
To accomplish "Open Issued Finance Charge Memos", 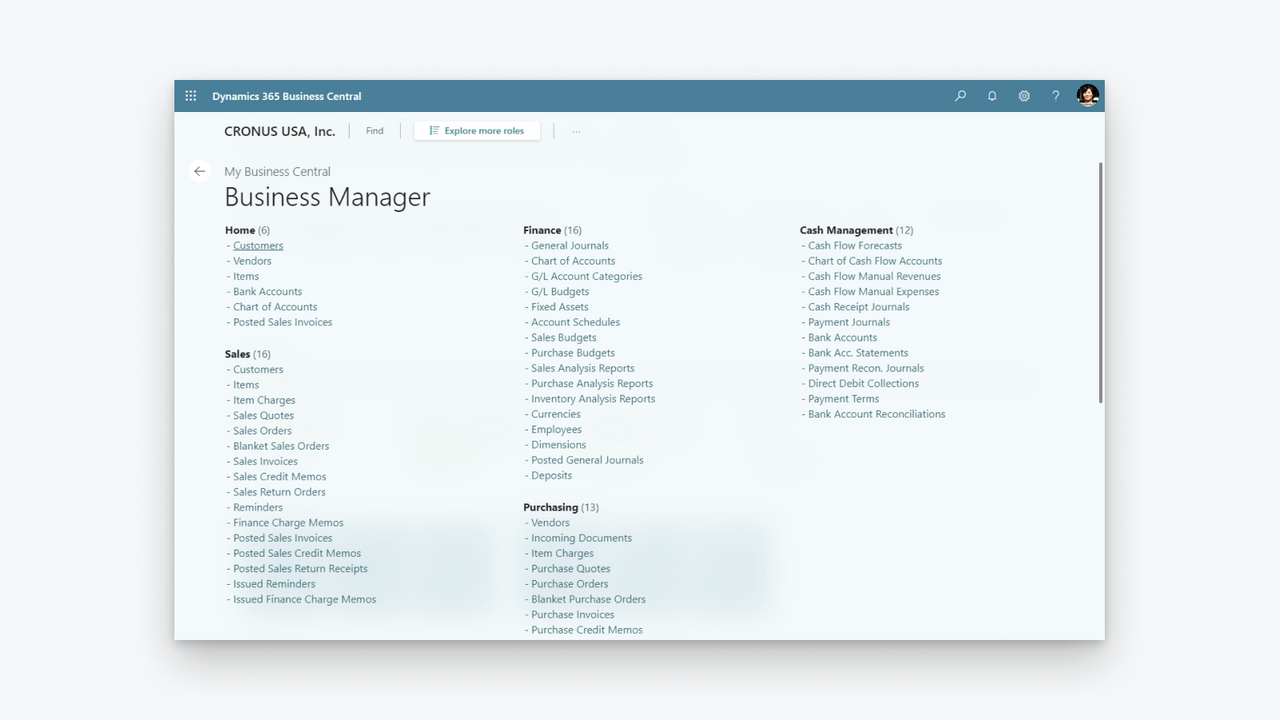I will [x=305, y=600].
